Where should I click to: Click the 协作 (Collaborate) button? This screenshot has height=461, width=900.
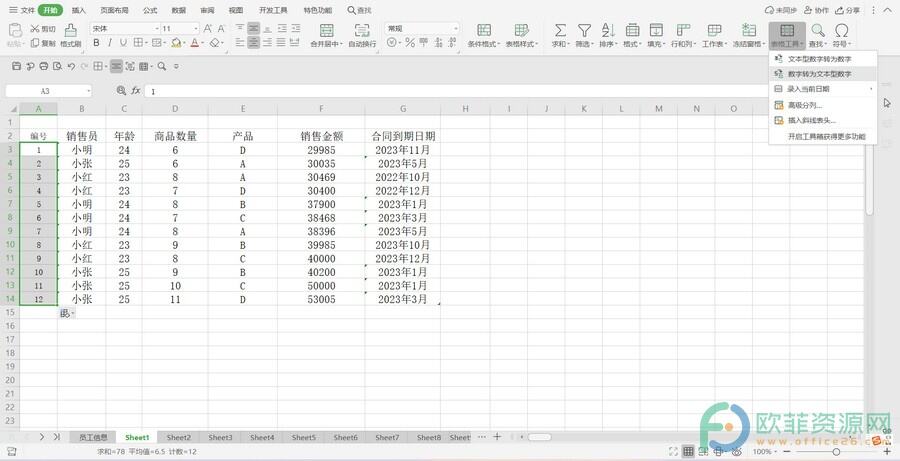(816, 10)
